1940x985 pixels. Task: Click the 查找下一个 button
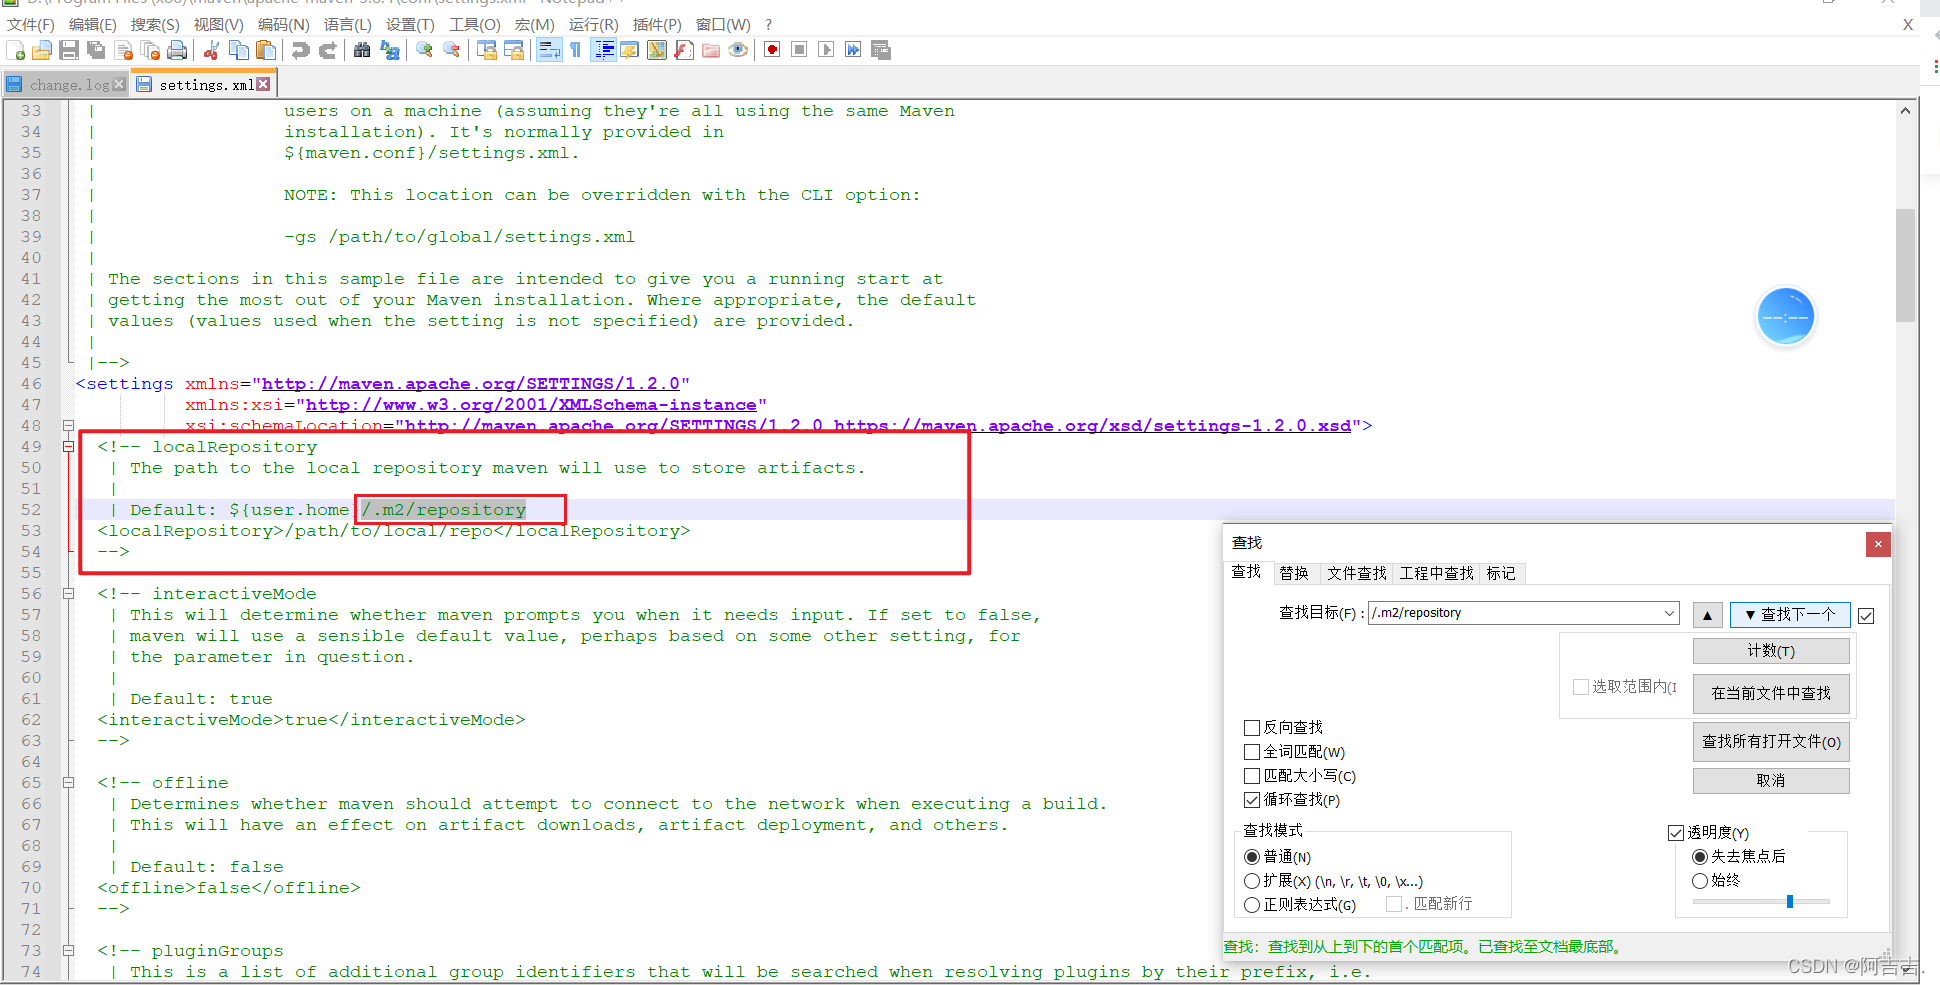pos(1790,615)
